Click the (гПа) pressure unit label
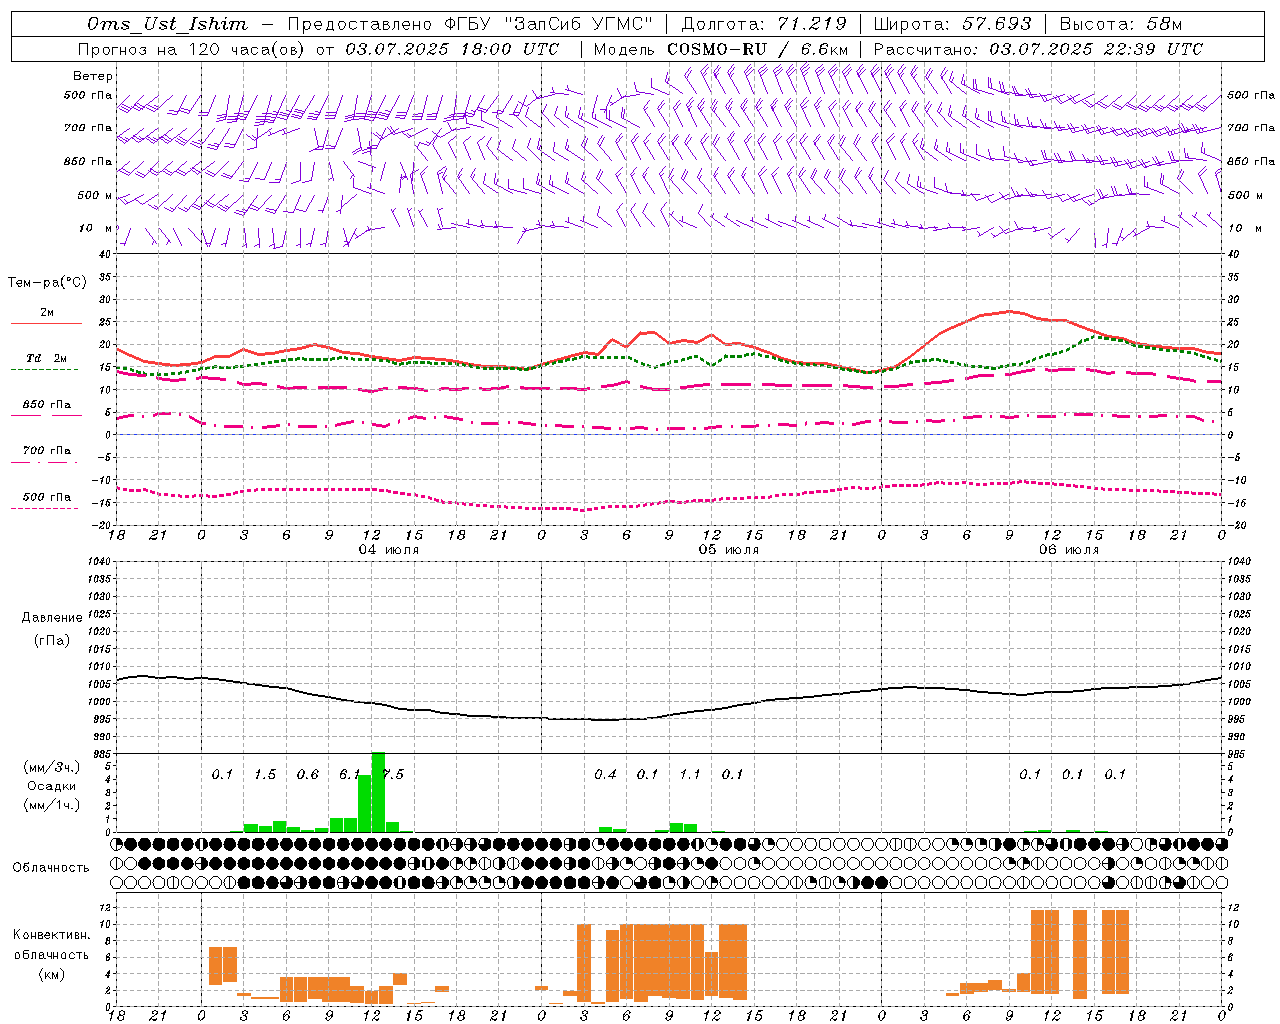This screenshot has width=1280, height=1024. [52, 641]
